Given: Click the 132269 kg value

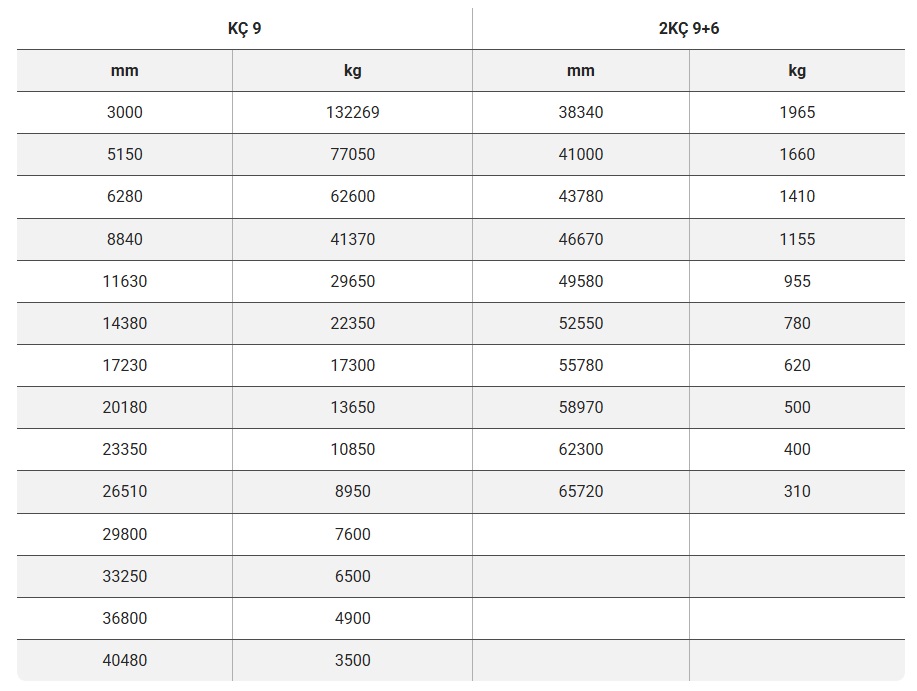Looking at the screenshot, I should coord(352,112).
